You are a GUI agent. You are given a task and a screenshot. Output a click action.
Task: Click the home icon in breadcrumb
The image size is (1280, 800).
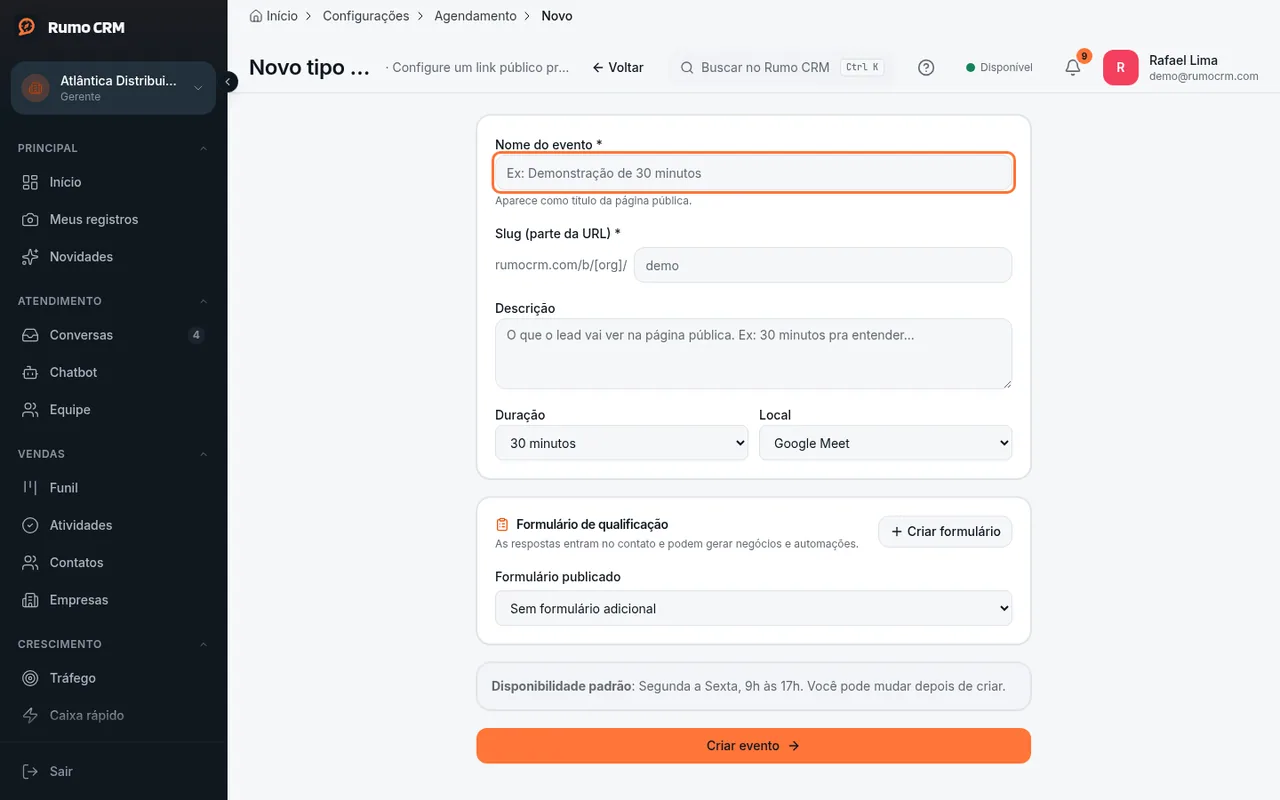[x=256, y=16]
